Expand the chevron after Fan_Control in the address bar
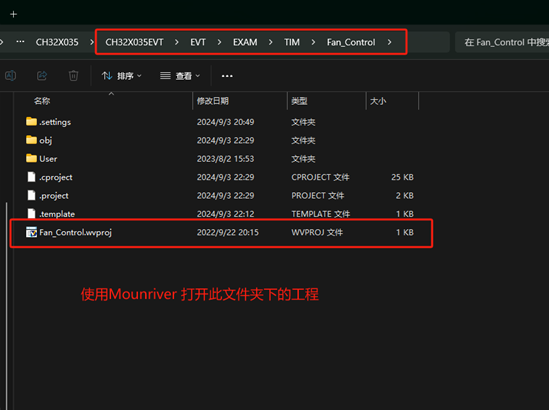Viewport: 549px width, 410px height. 389,42
